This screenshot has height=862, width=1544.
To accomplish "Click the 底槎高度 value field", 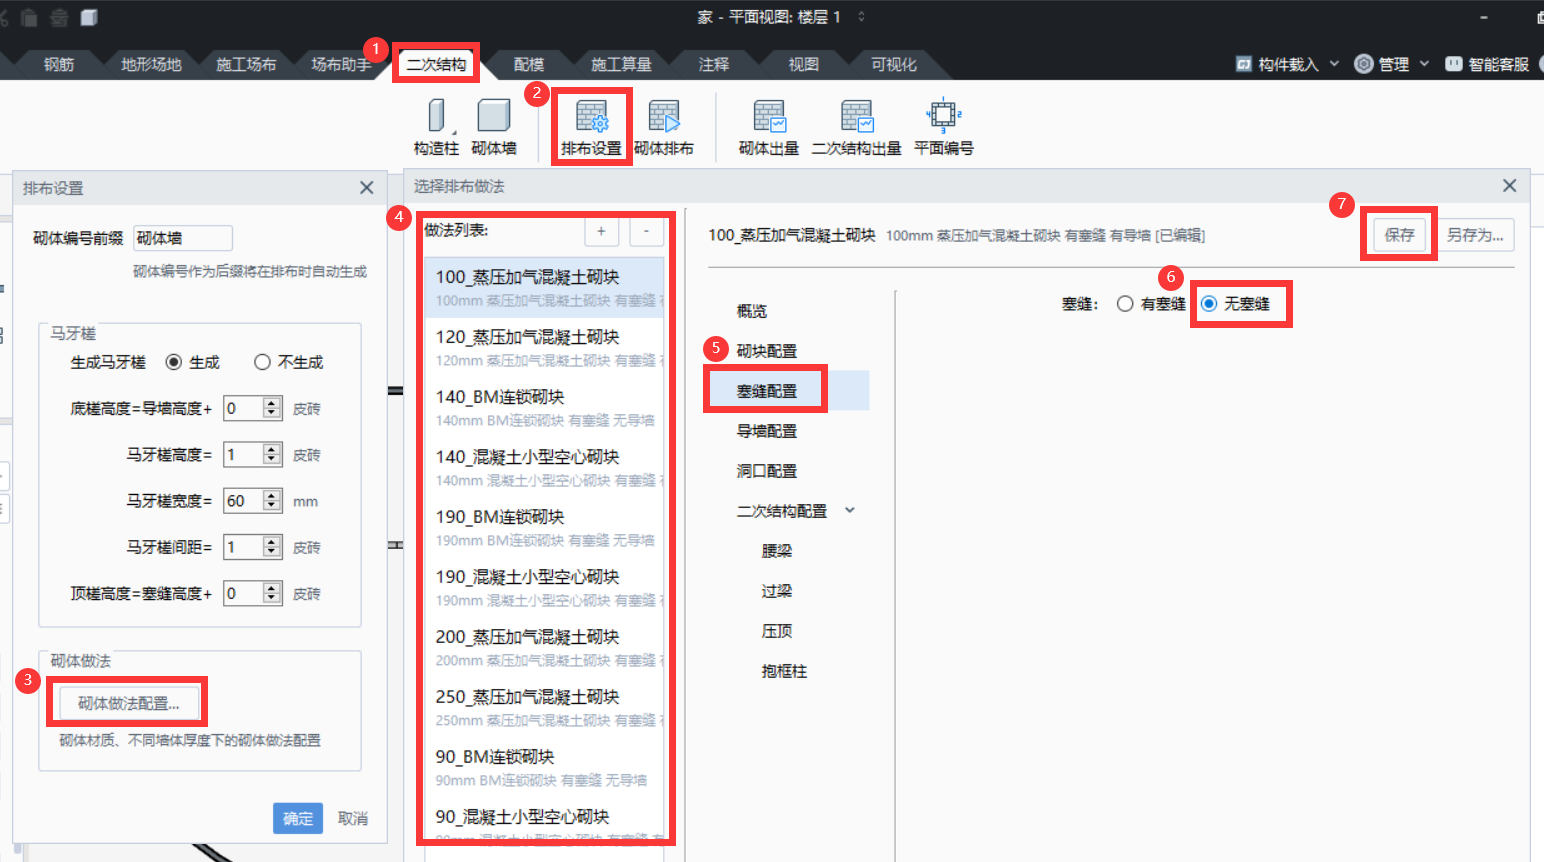I will tap(243, 408).
